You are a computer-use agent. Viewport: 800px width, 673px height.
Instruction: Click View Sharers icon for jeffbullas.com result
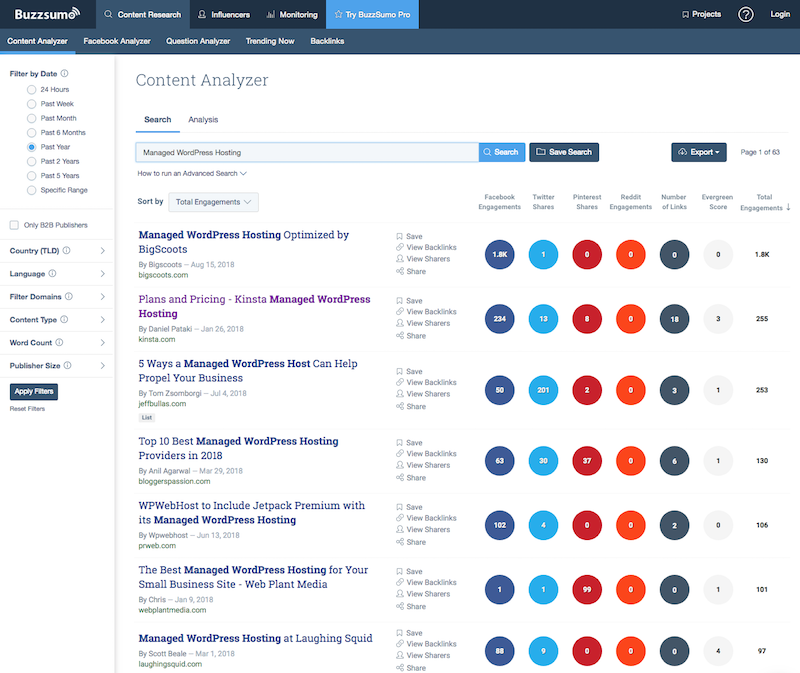(x=399, y=393)
